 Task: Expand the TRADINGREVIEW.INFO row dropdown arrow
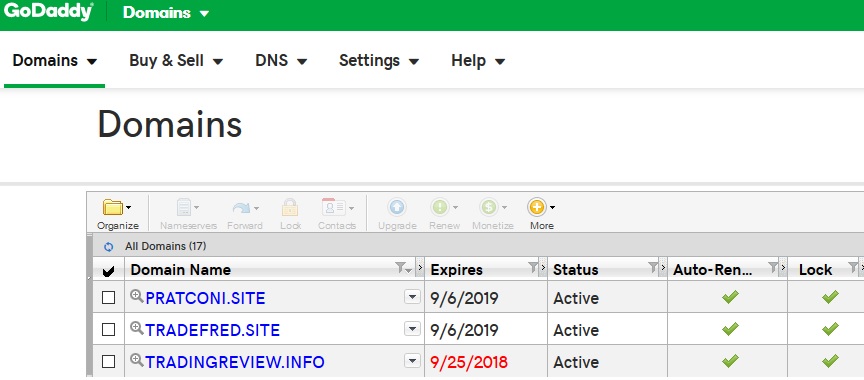[x=412, y=361]
